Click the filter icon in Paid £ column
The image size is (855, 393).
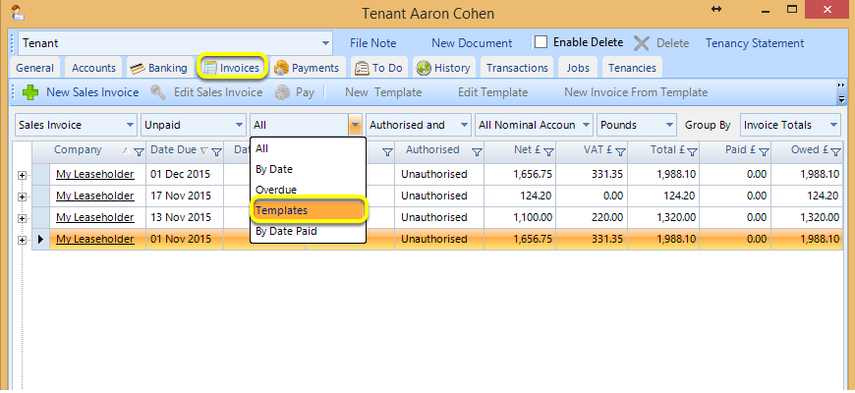click(764, 152)
